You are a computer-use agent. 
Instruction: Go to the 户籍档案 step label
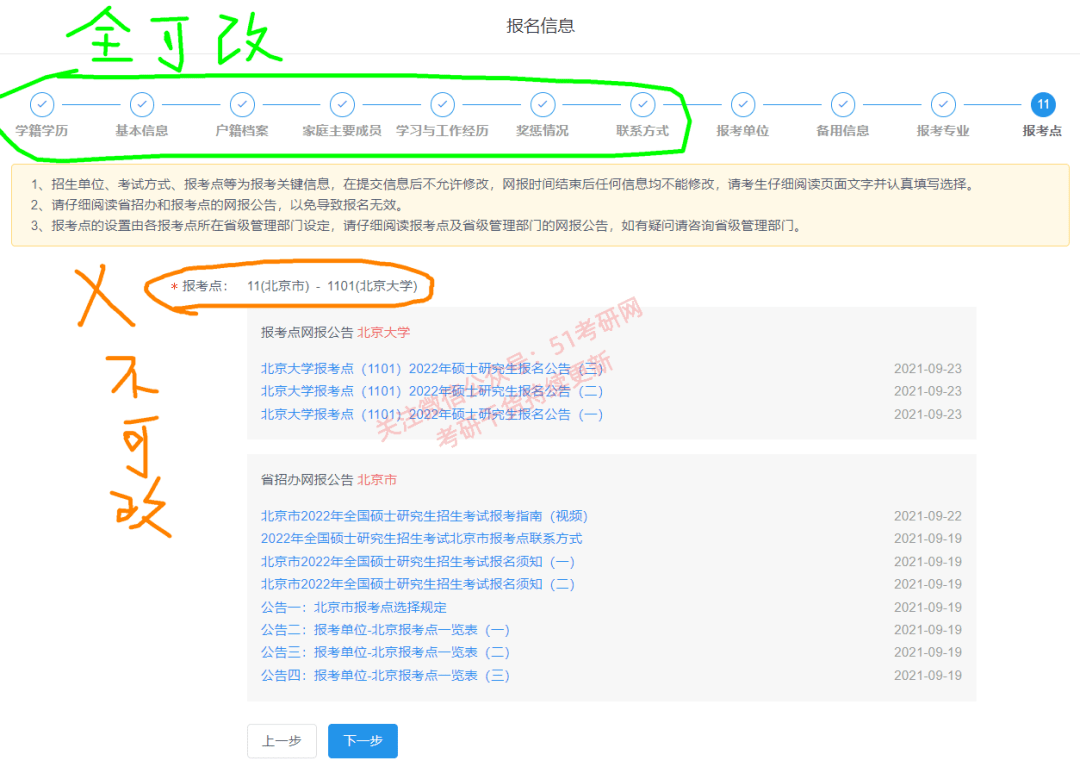(242, 131)
